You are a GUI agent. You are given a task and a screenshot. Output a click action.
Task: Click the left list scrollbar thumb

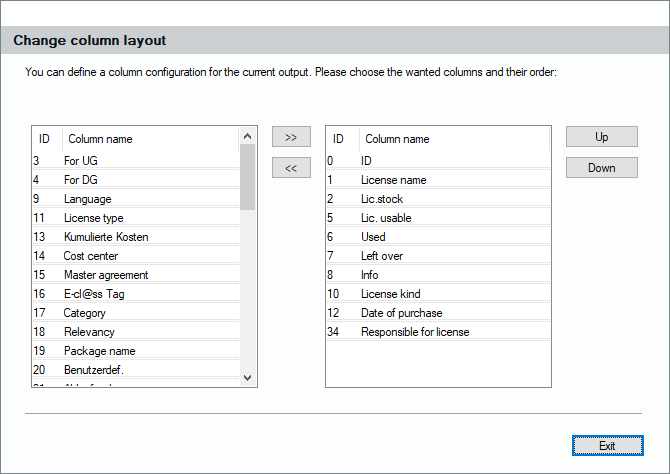click(249, 176)
